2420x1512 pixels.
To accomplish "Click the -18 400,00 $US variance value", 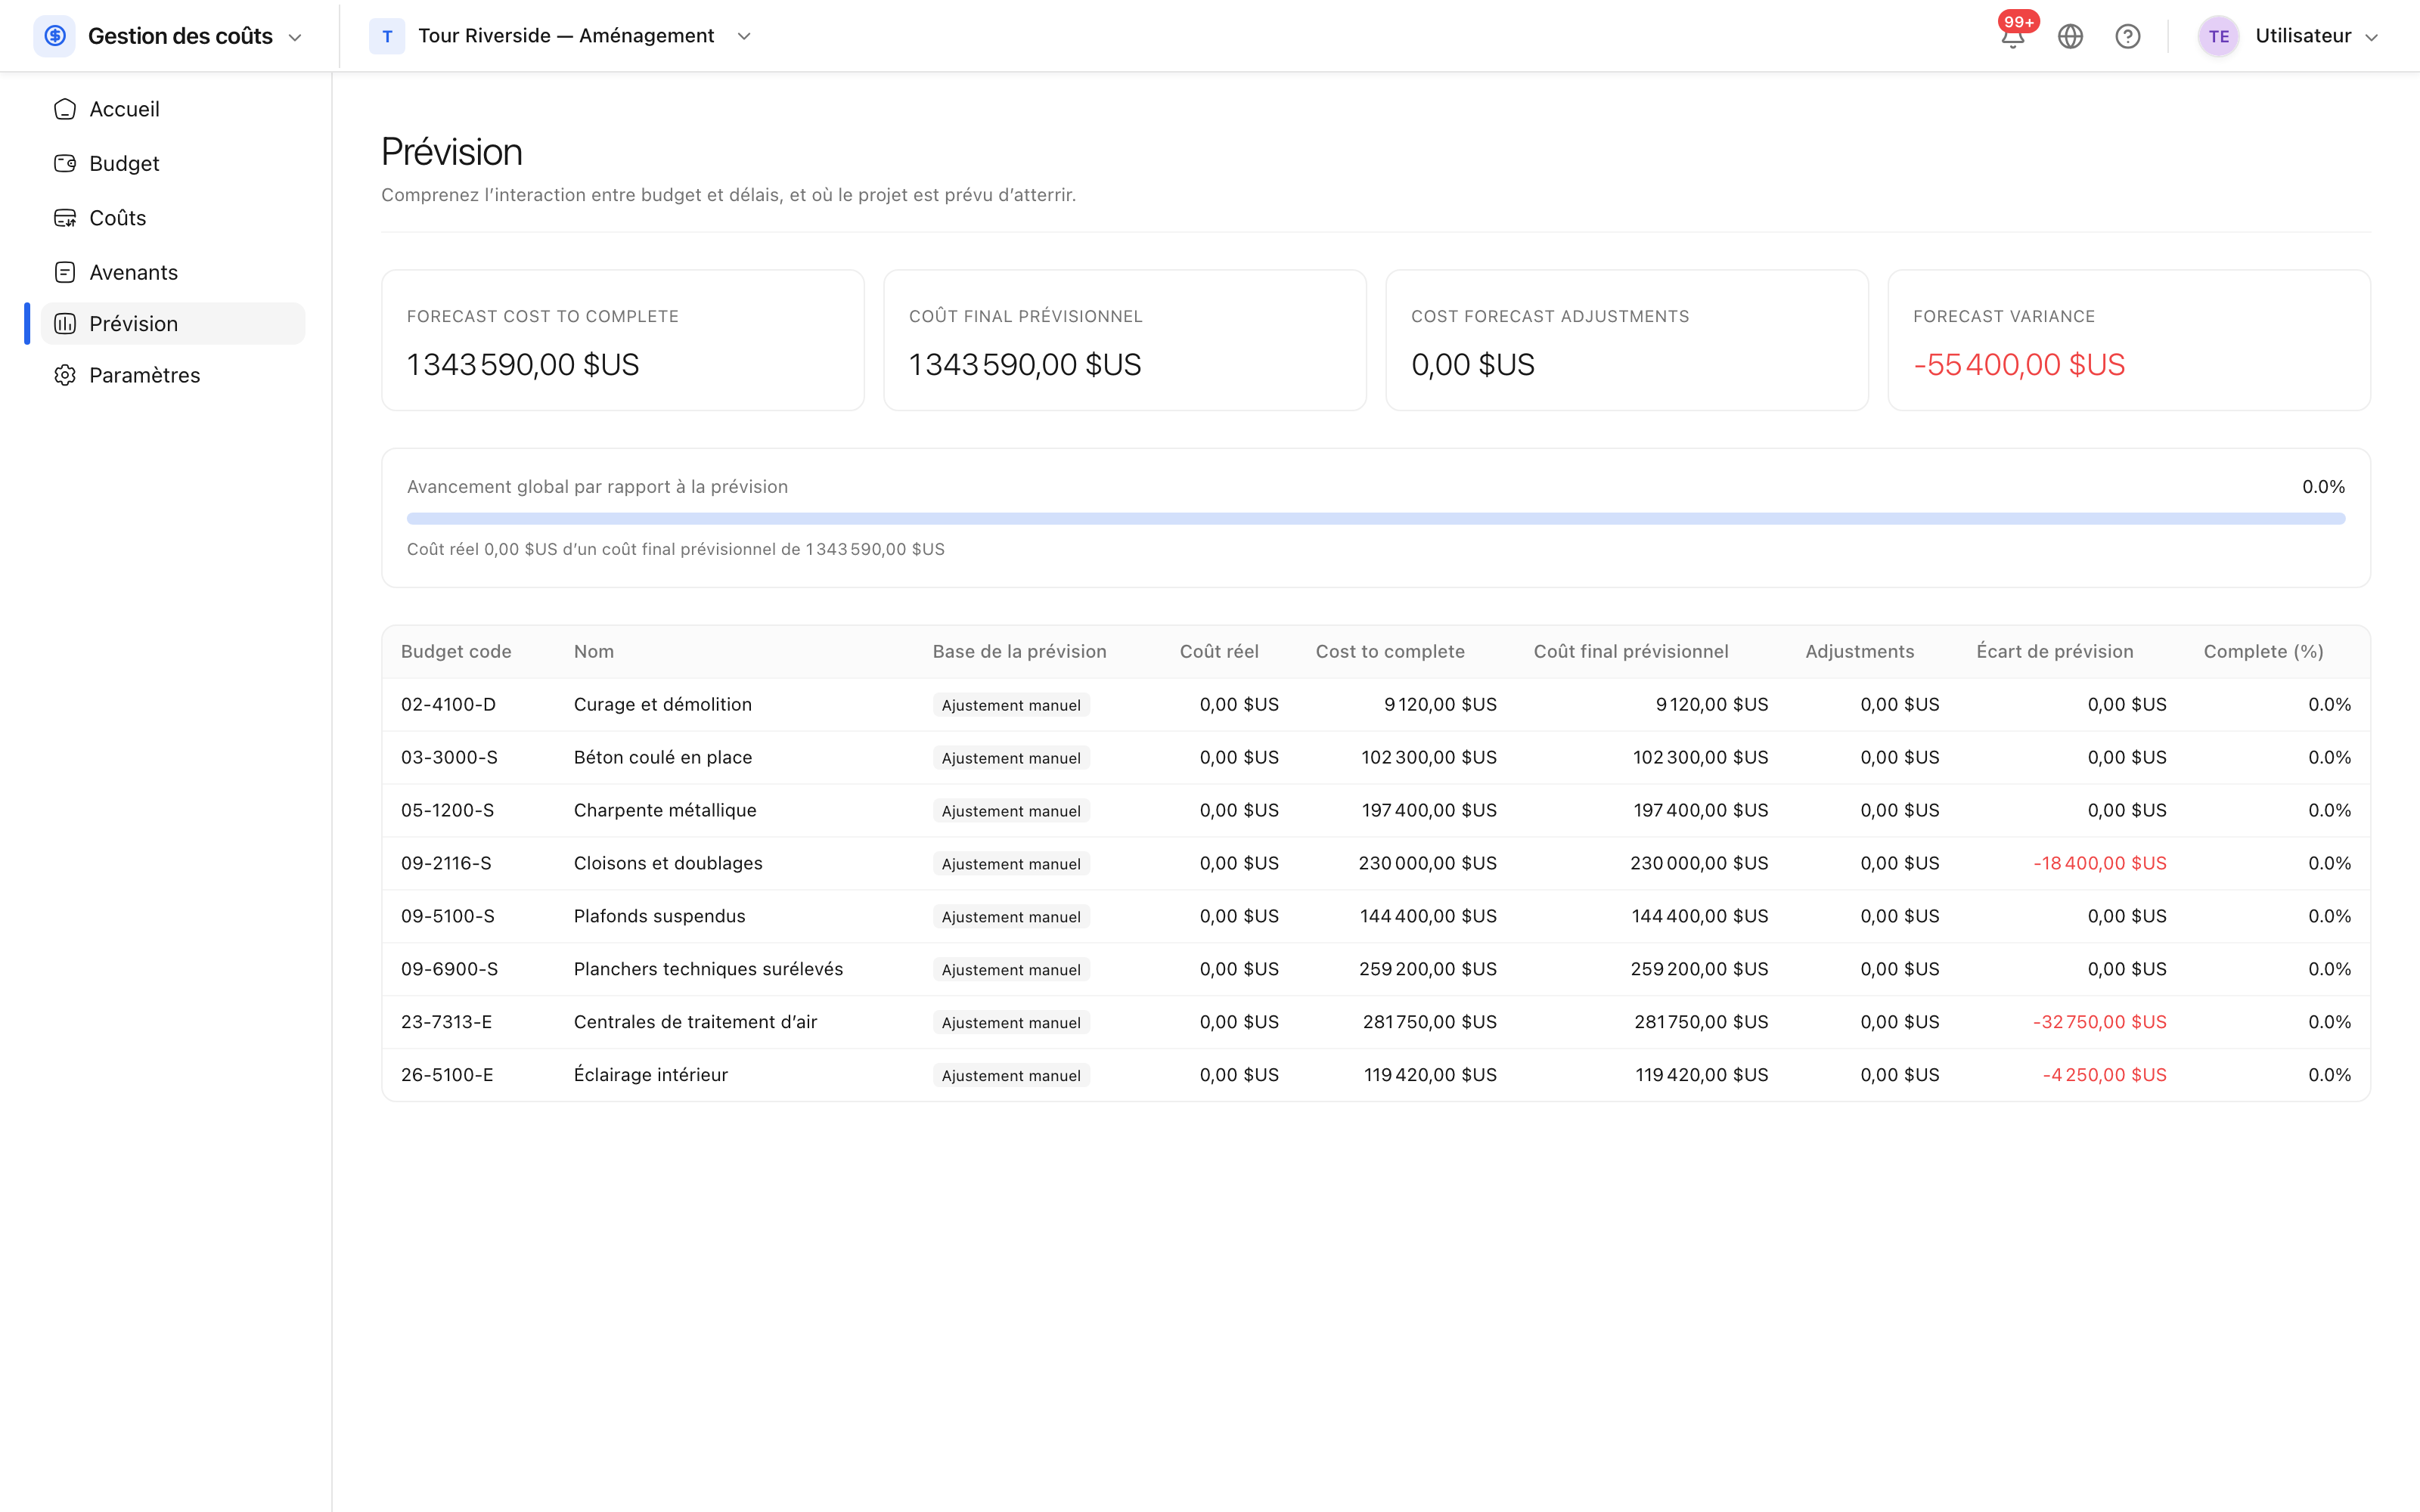I will tap(2100, 863).
